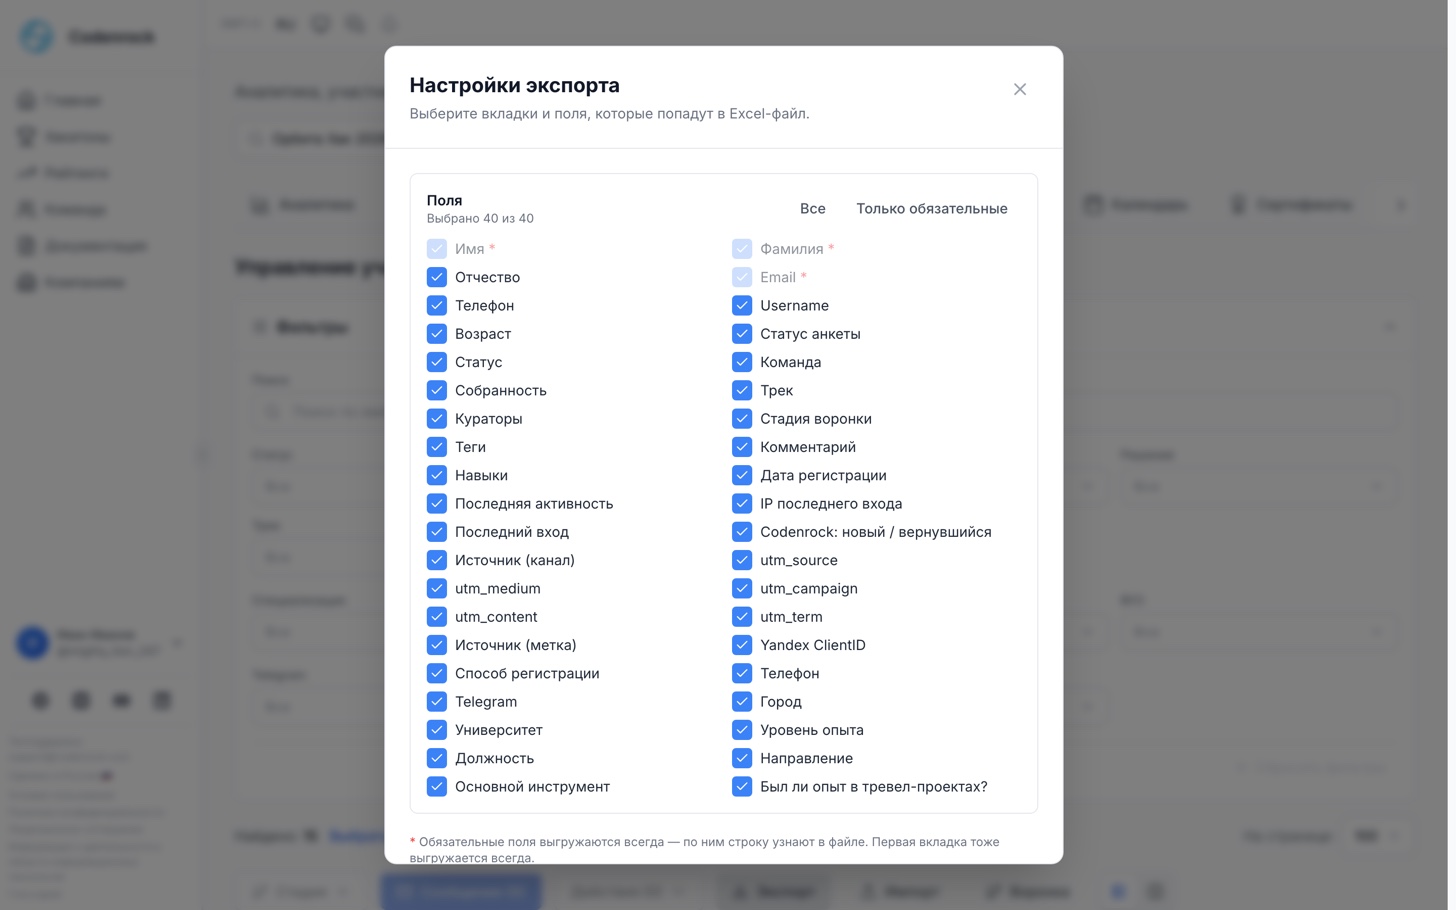Uncheck the Статус анкеты field
The image size is (1456, 910).
(742, 334)
